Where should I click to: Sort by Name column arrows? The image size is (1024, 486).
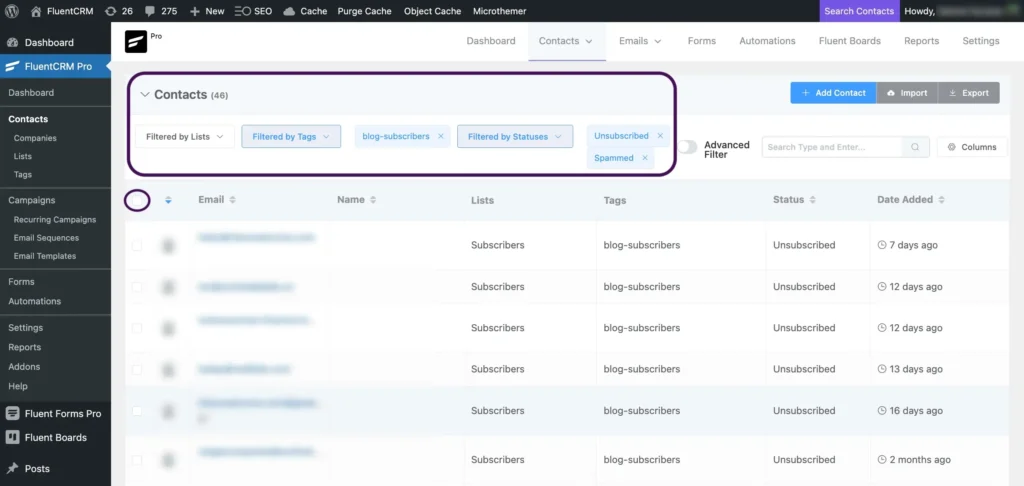[x=373, y=200]
